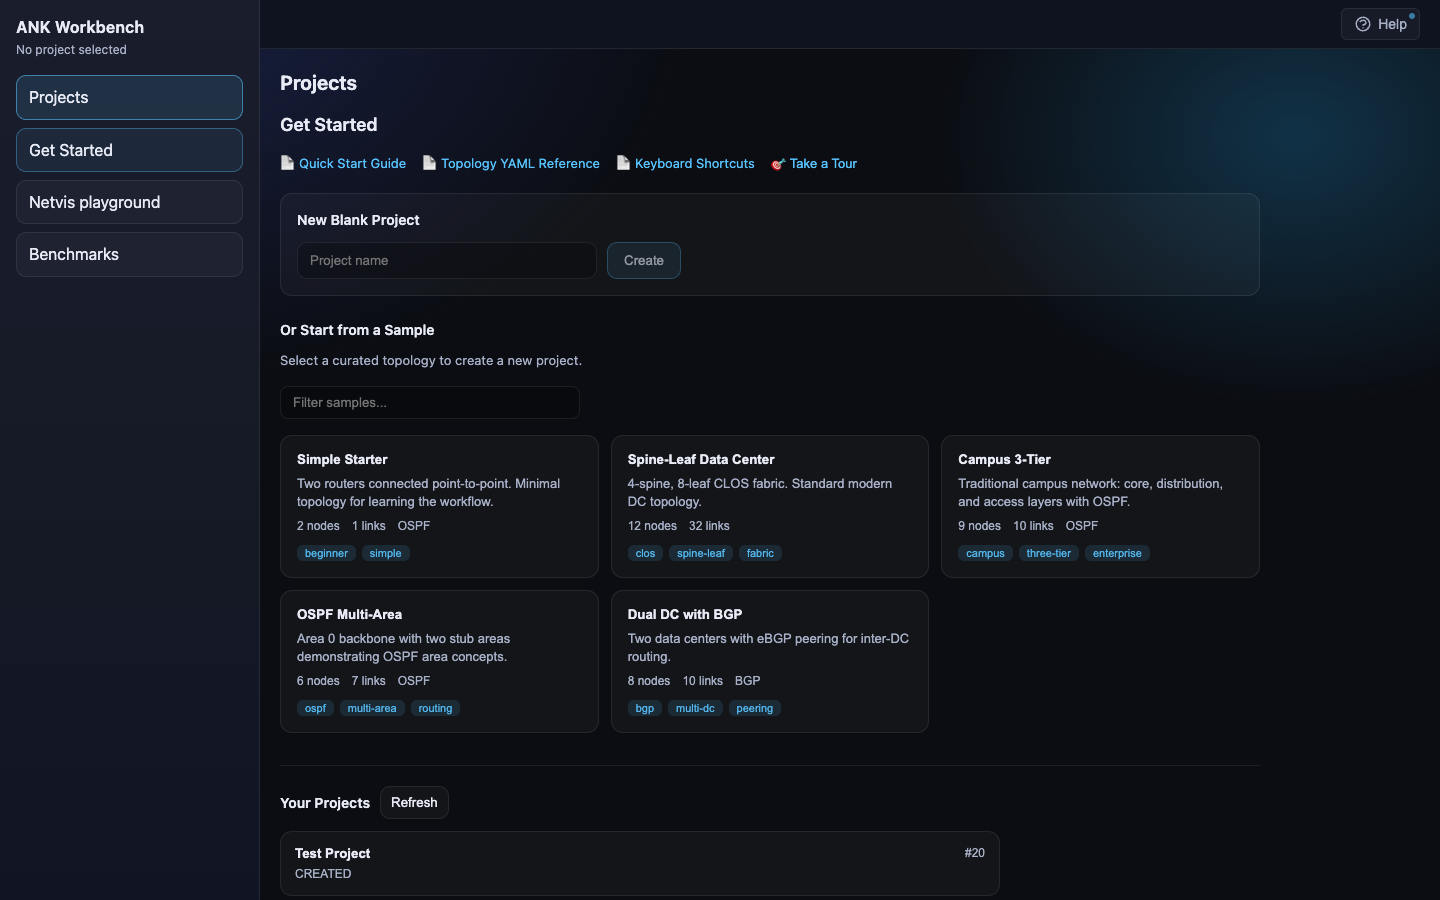Open the Keyboard Shortcuts link
Viewport: 1440px width, 900px height.
pos(694,164)
